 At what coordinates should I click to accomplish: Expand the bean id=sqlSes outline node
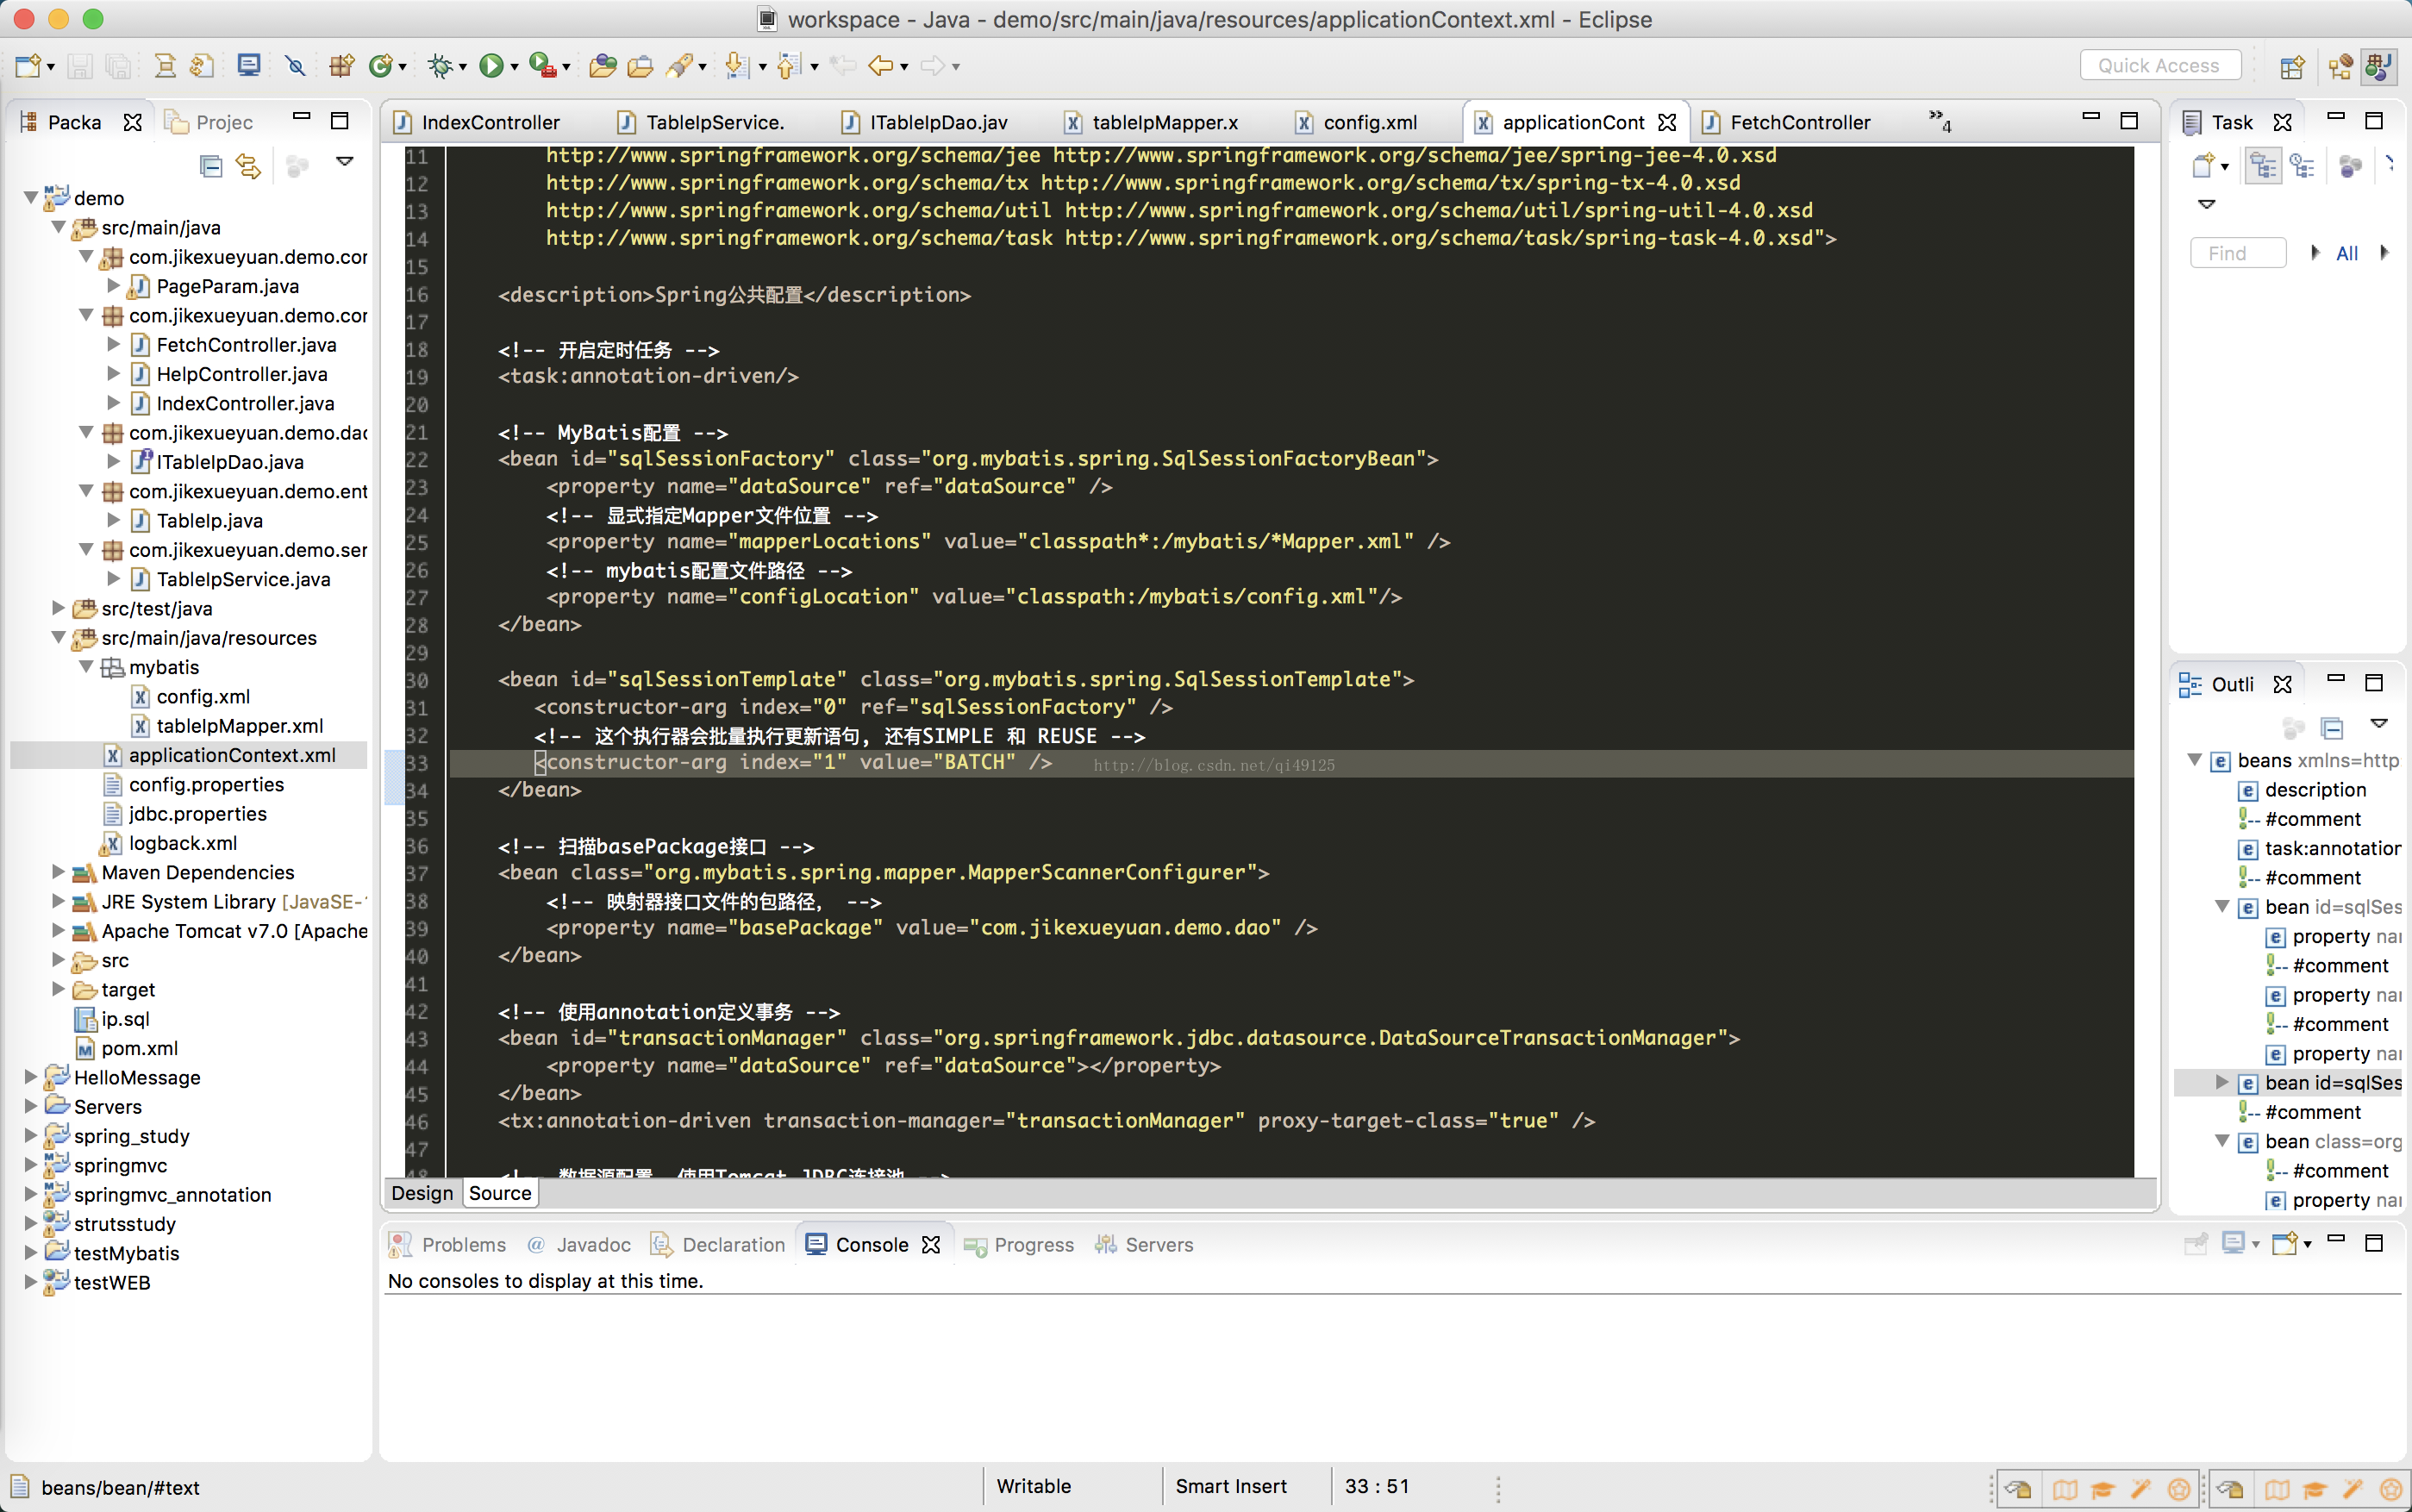[x=2221, y=1082]
